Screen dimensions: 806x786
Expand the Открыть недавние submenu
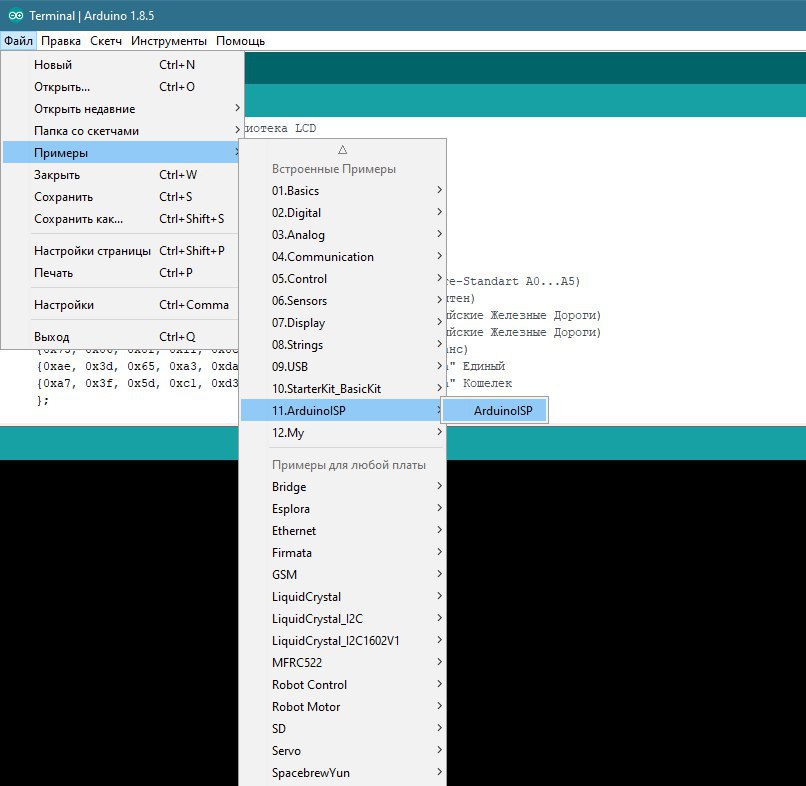pyautogui.click(x=123, y=109)
